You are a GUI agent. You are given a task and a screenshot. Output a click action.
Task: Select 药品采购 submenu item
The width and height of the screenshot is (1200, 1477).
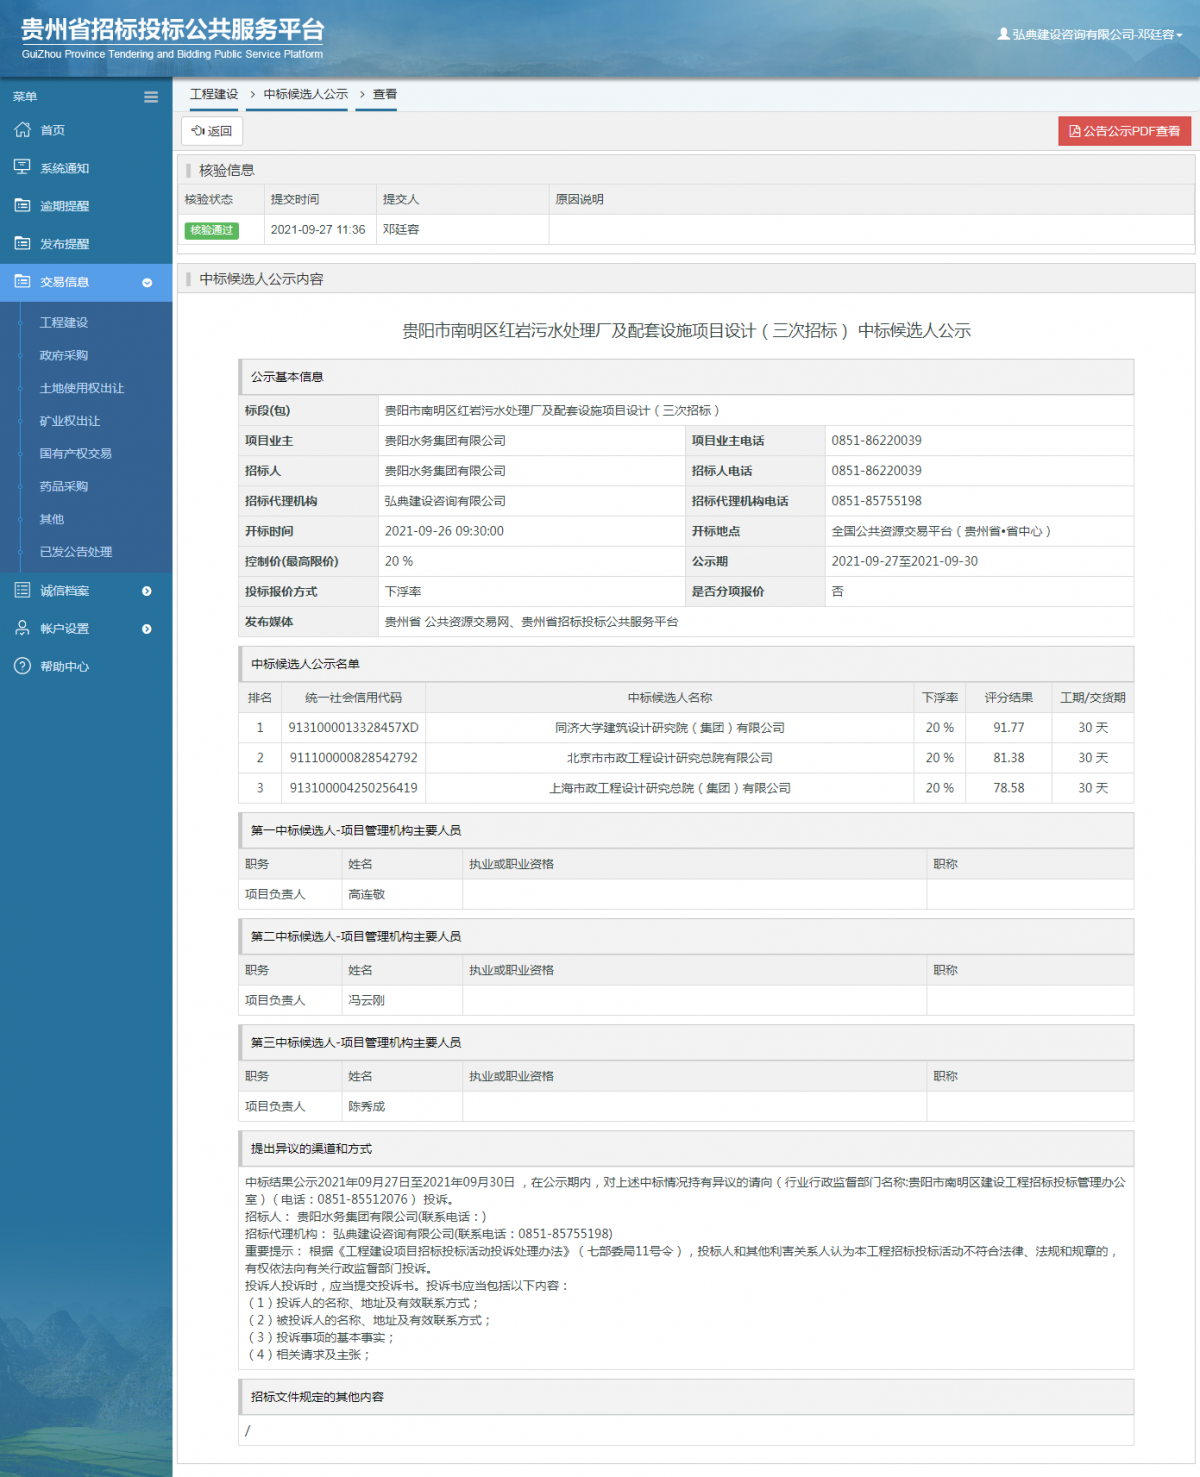click(x=64, y=487)
